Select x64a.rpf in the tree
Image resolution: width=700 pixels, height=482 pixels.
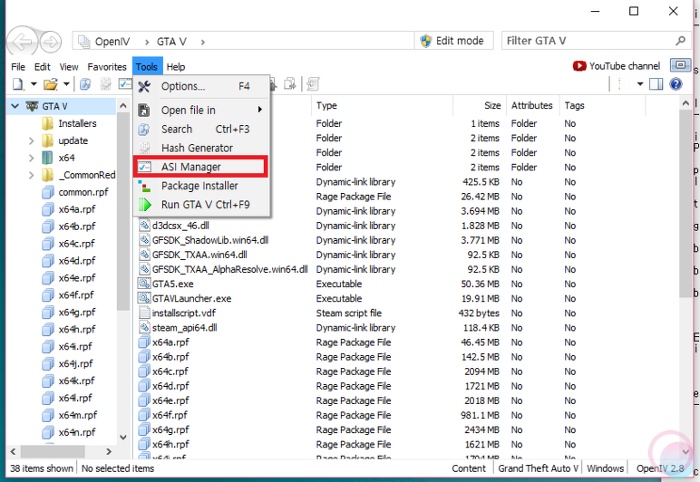77,209
